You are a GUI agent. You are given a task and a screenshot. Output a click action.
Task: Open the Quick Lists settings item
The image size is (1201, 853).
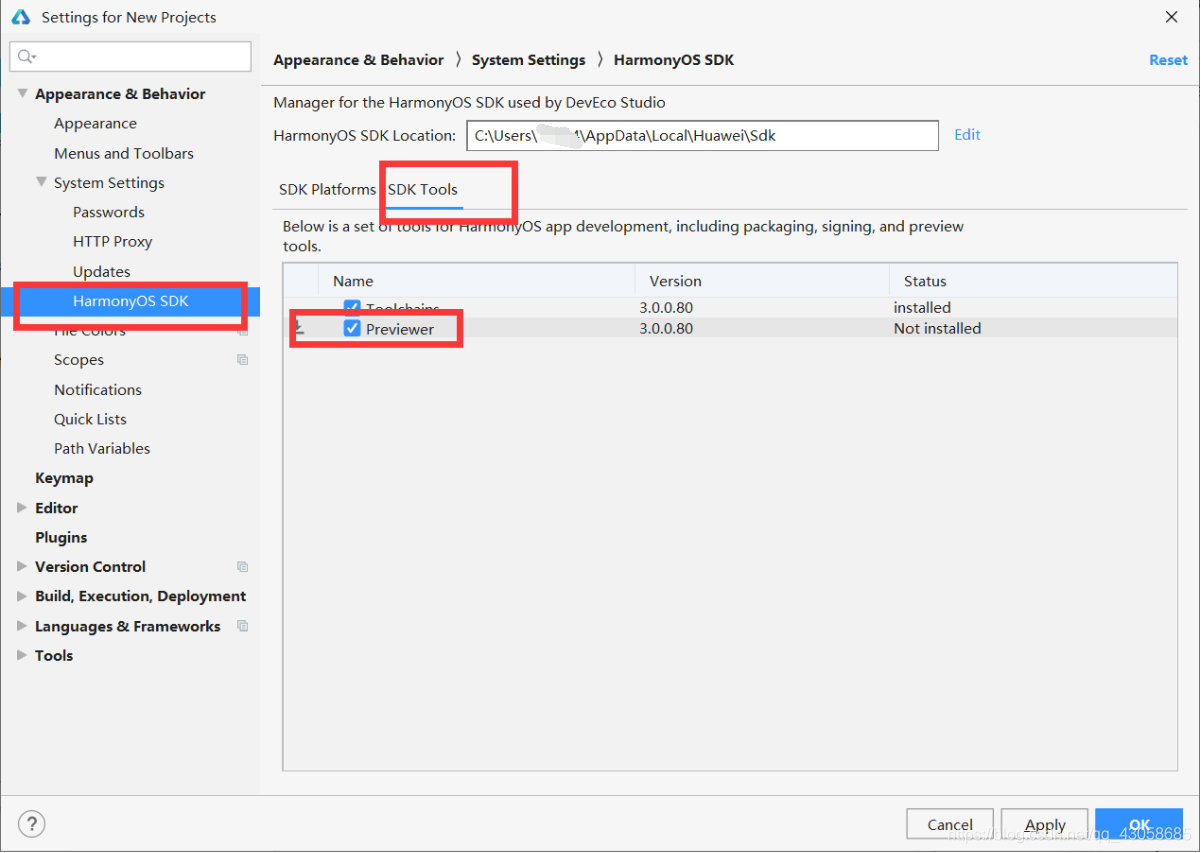coord(90,419)
